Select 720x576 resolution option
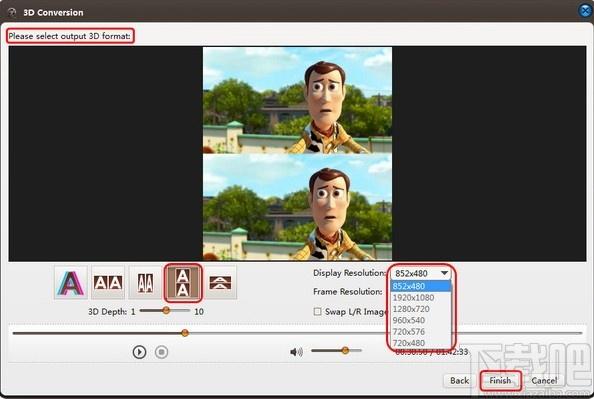The image size is (594, 399). click(x=420, y=332)
